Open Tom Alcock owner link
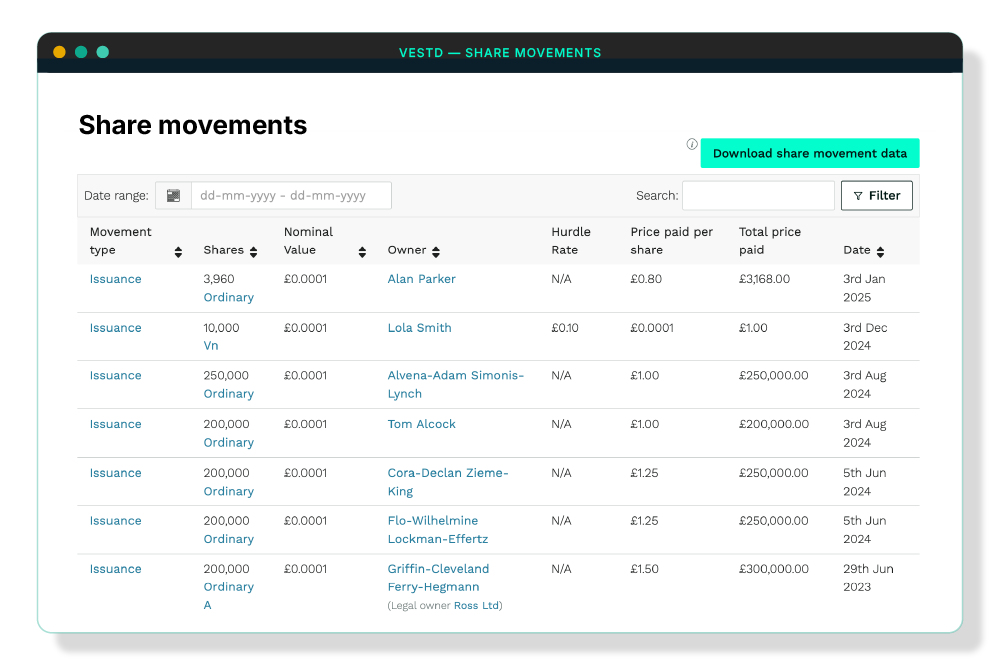Viewport: 1000px width, 666px height. coord(422,424)
